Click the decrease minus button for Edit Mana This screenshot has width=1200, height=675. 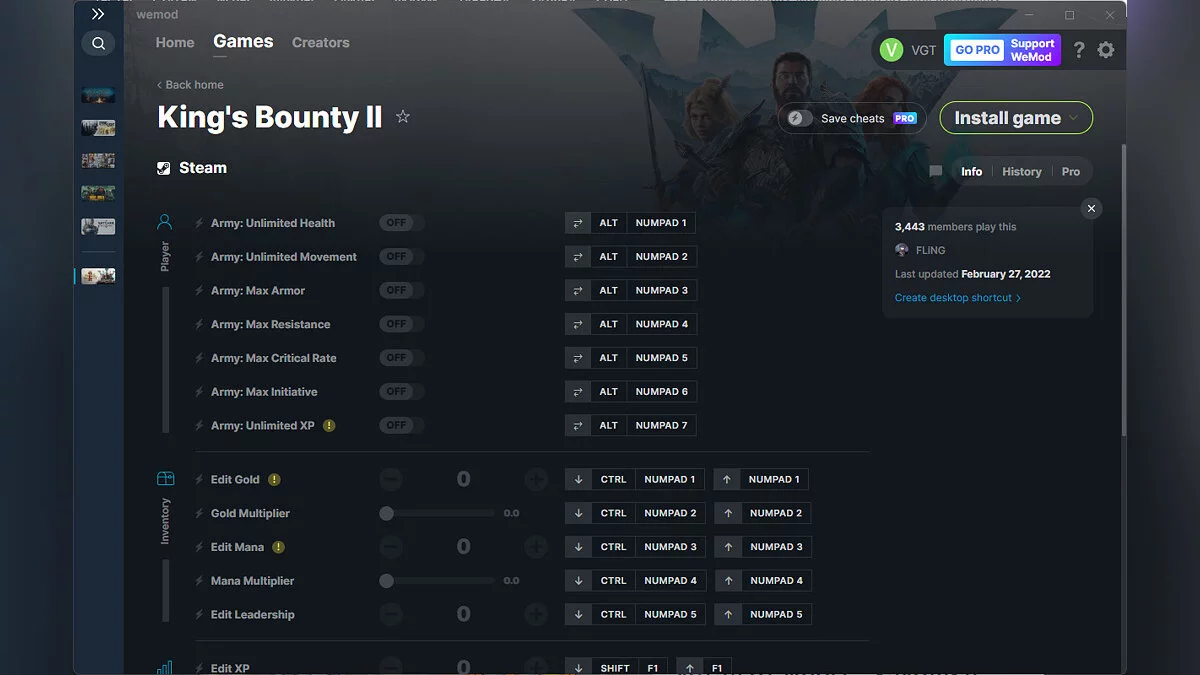[391, 547]
